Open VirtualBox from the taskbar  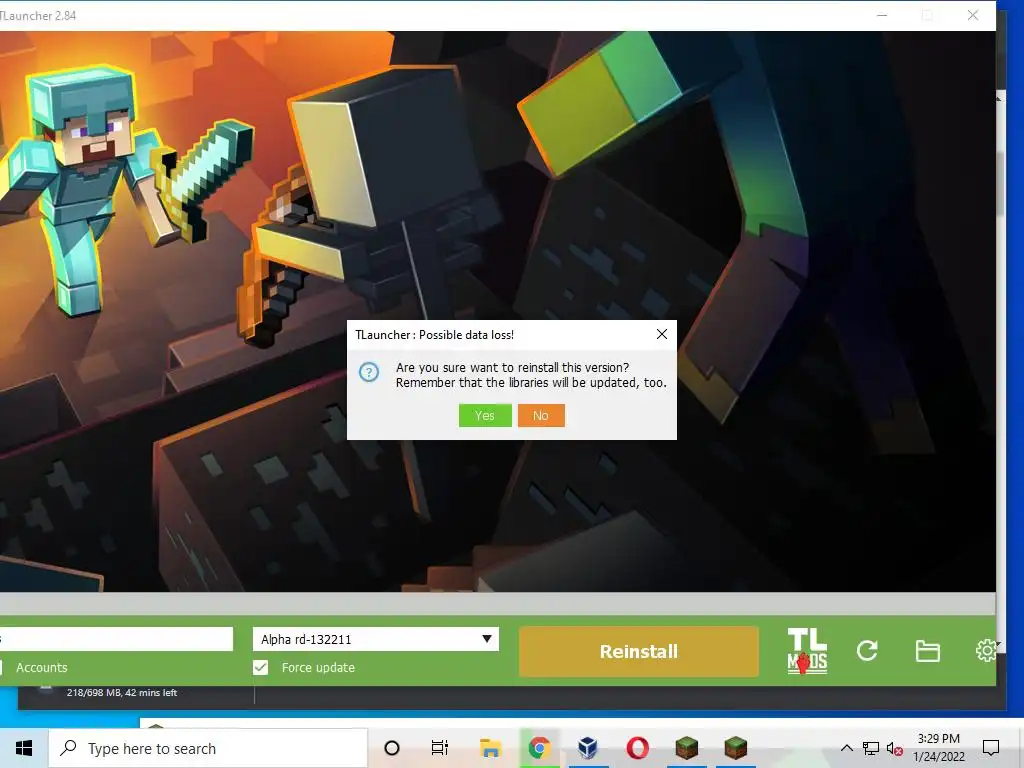pos(588,748)
